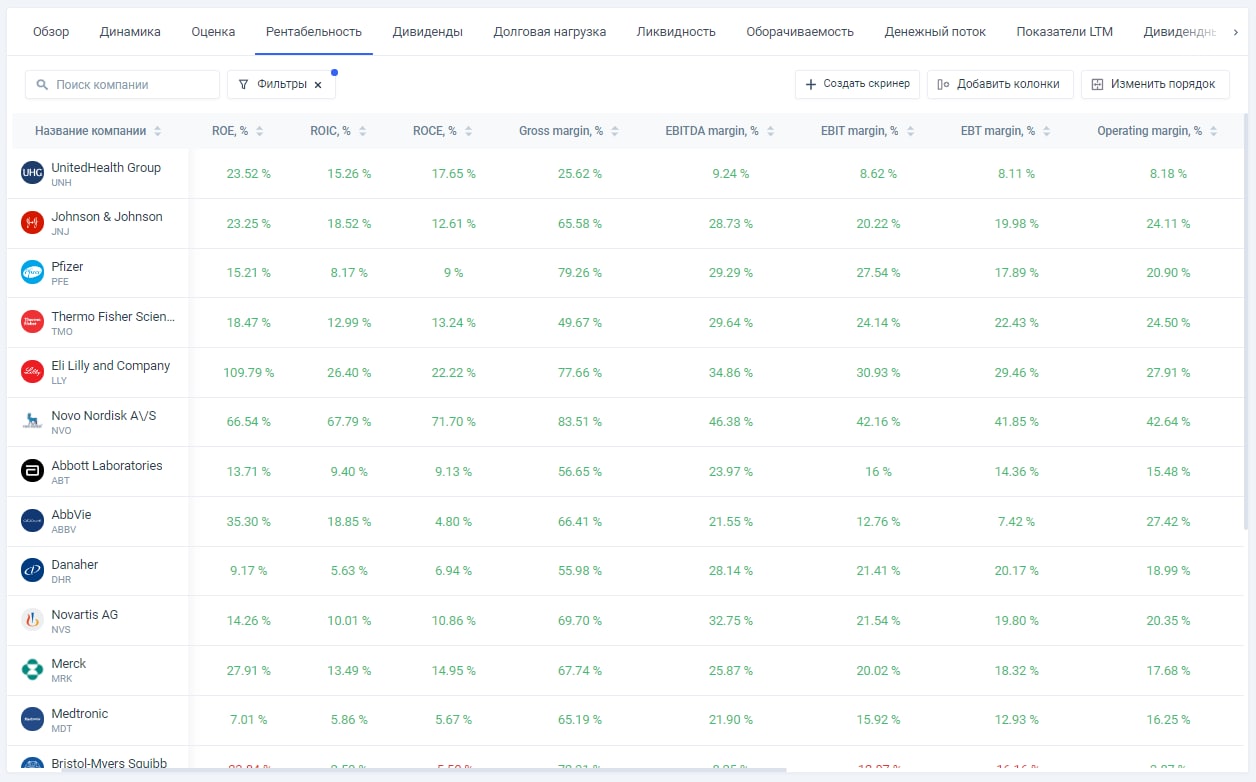This screenshot has height=782, width=1256.
Task: Open the Фильтры button
Action: (281, 85)
